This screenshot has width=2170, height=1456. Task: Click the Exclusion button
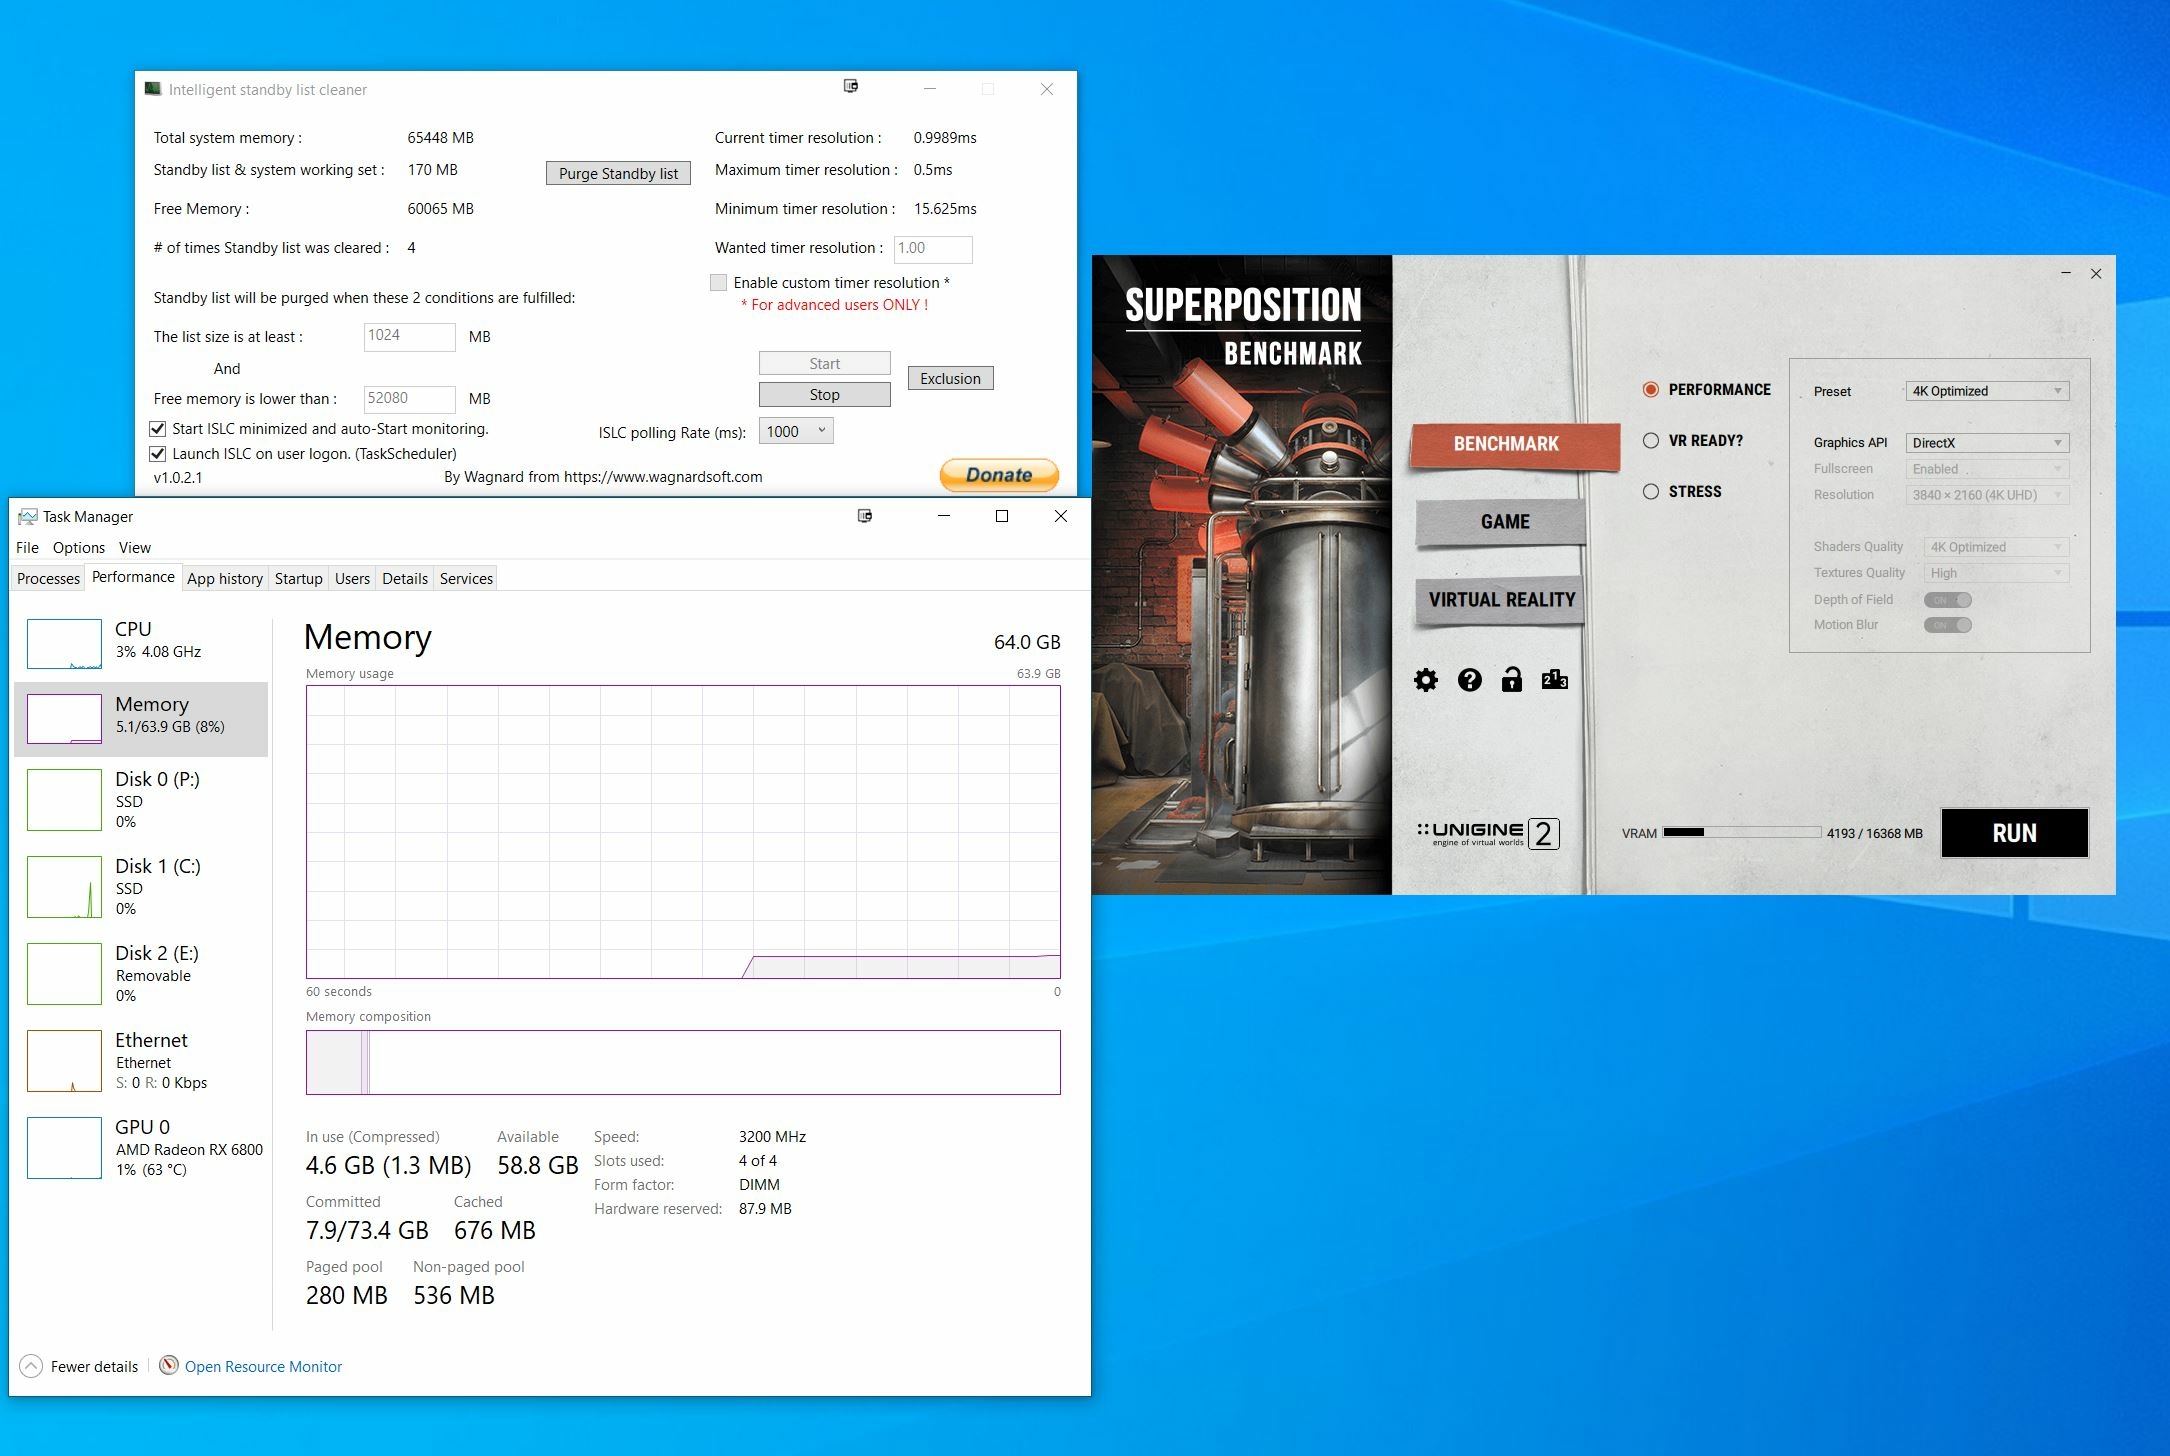point(950,378)
